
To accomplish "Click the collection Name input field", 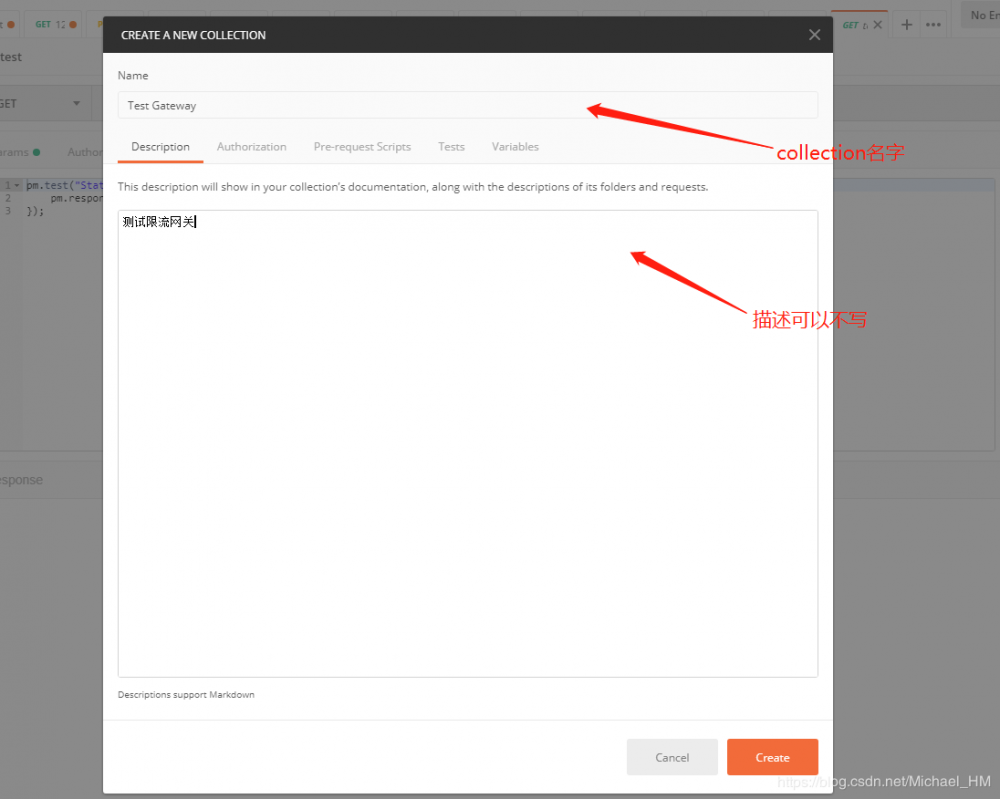I will pyautogui.click(x=467, y=105).
